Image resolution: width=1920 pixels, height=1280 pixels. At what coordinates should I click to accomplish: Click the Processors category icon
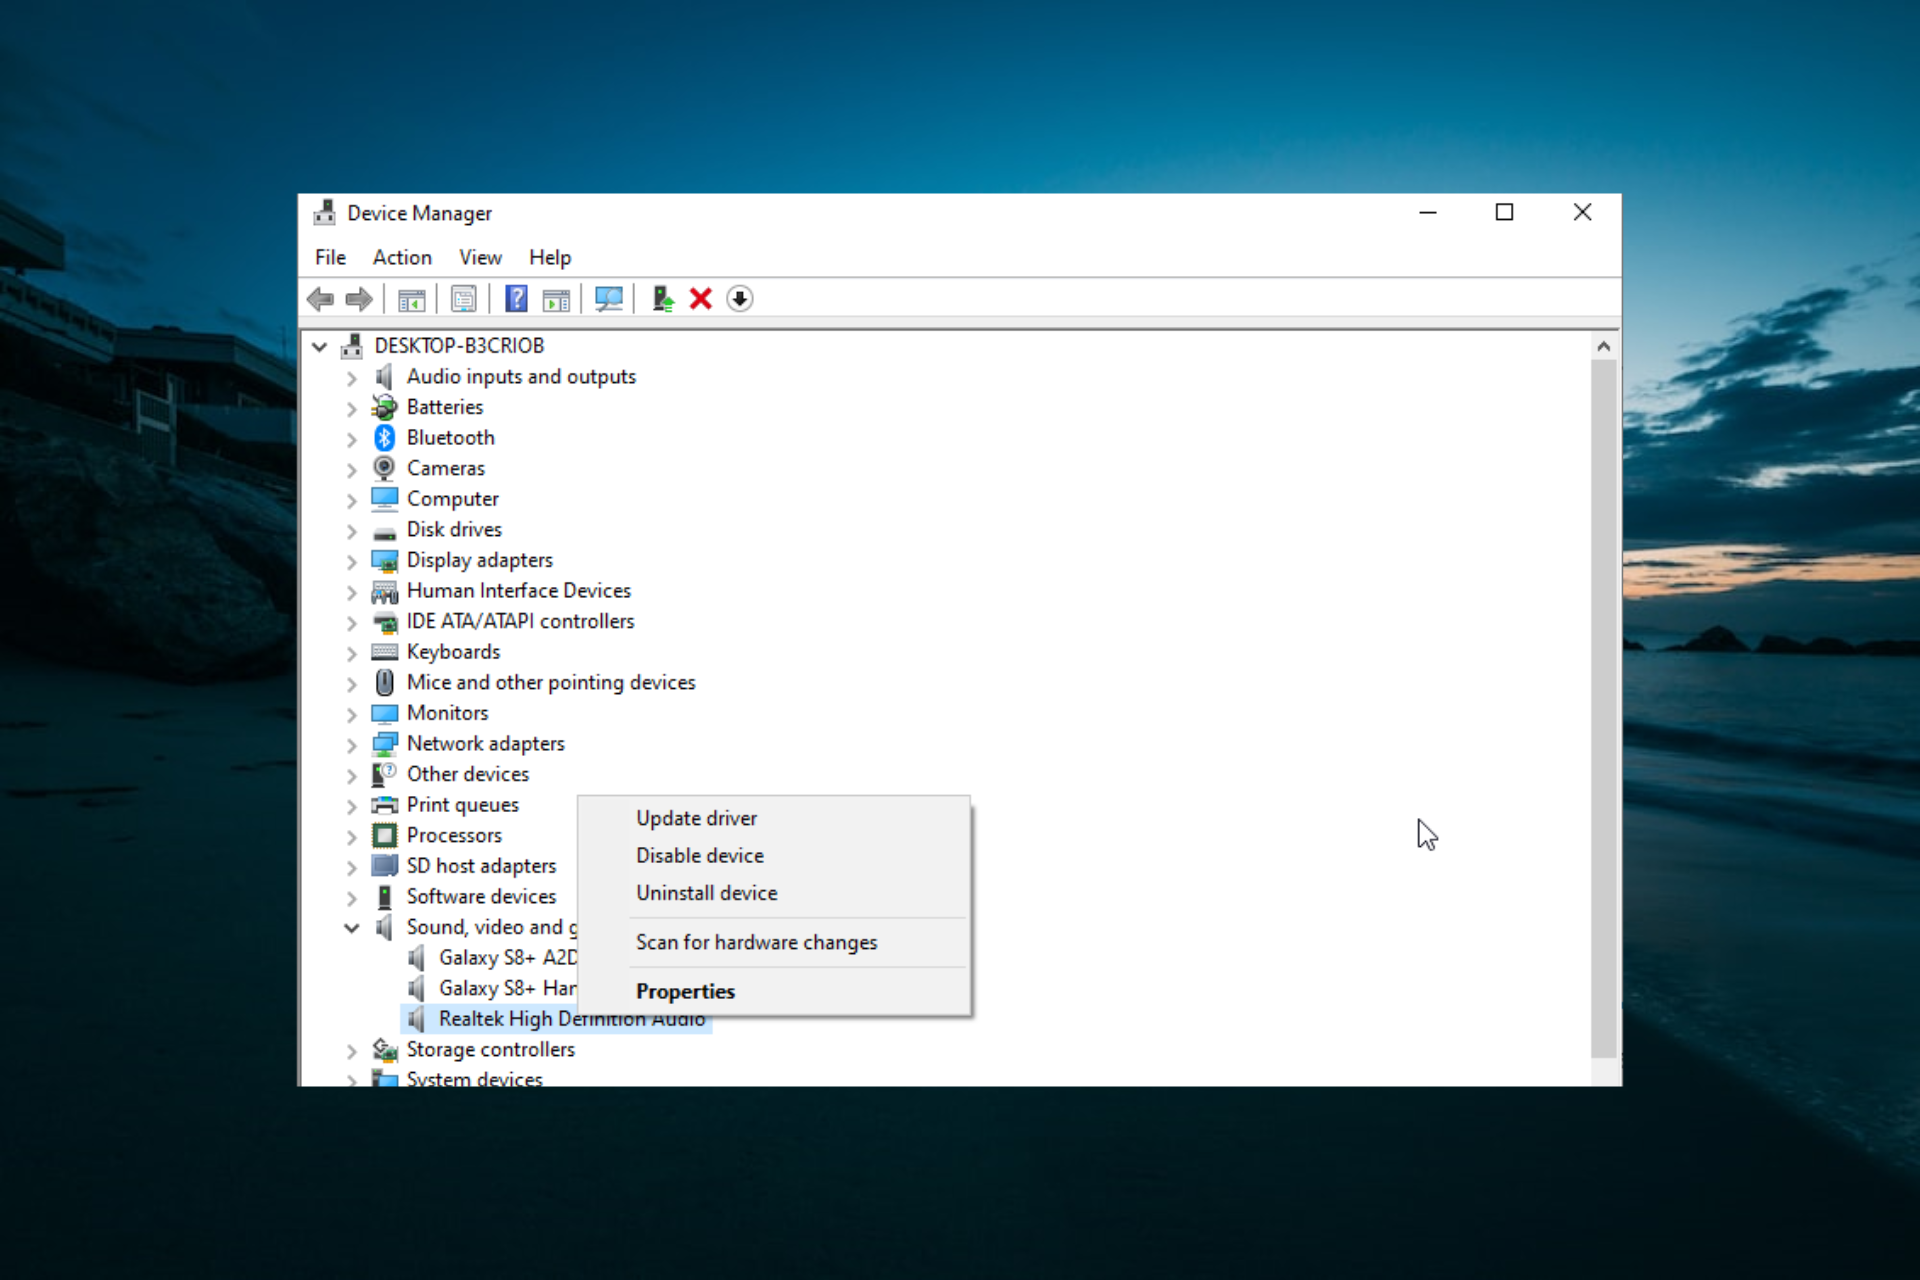pos(384,835)
